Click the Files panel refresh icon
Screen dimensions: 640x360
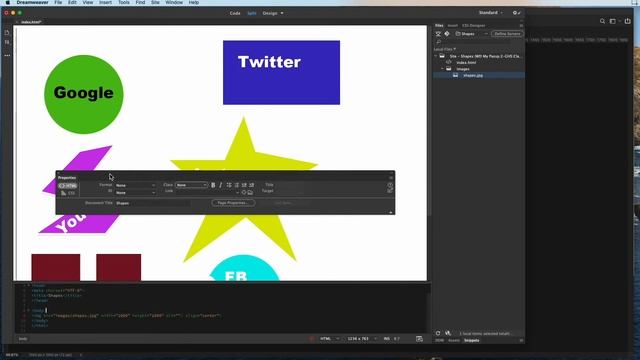pos(438,333)
